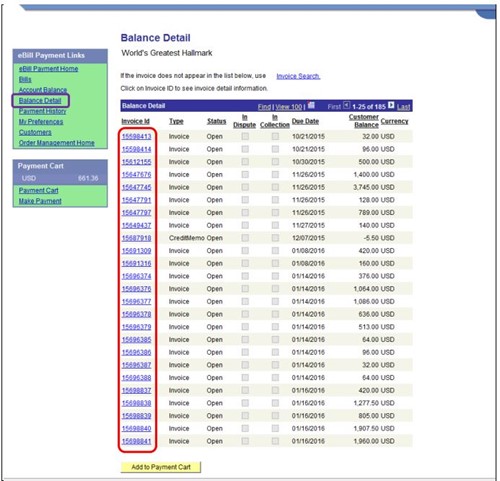Image resolution: width=500 pixels, height=481 pixels.
Task: Open invoice 15647676
Action: tap(136, 174)
